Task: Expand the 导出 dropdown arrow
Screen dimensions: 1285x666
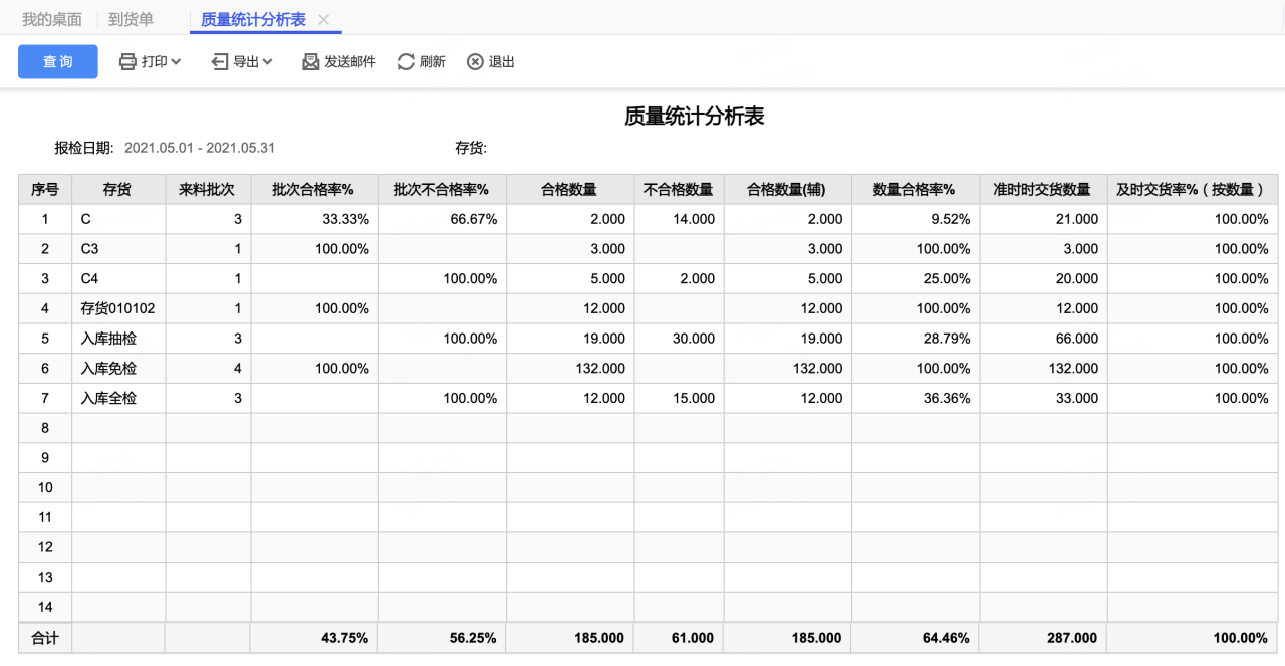Action: (268, 62)
